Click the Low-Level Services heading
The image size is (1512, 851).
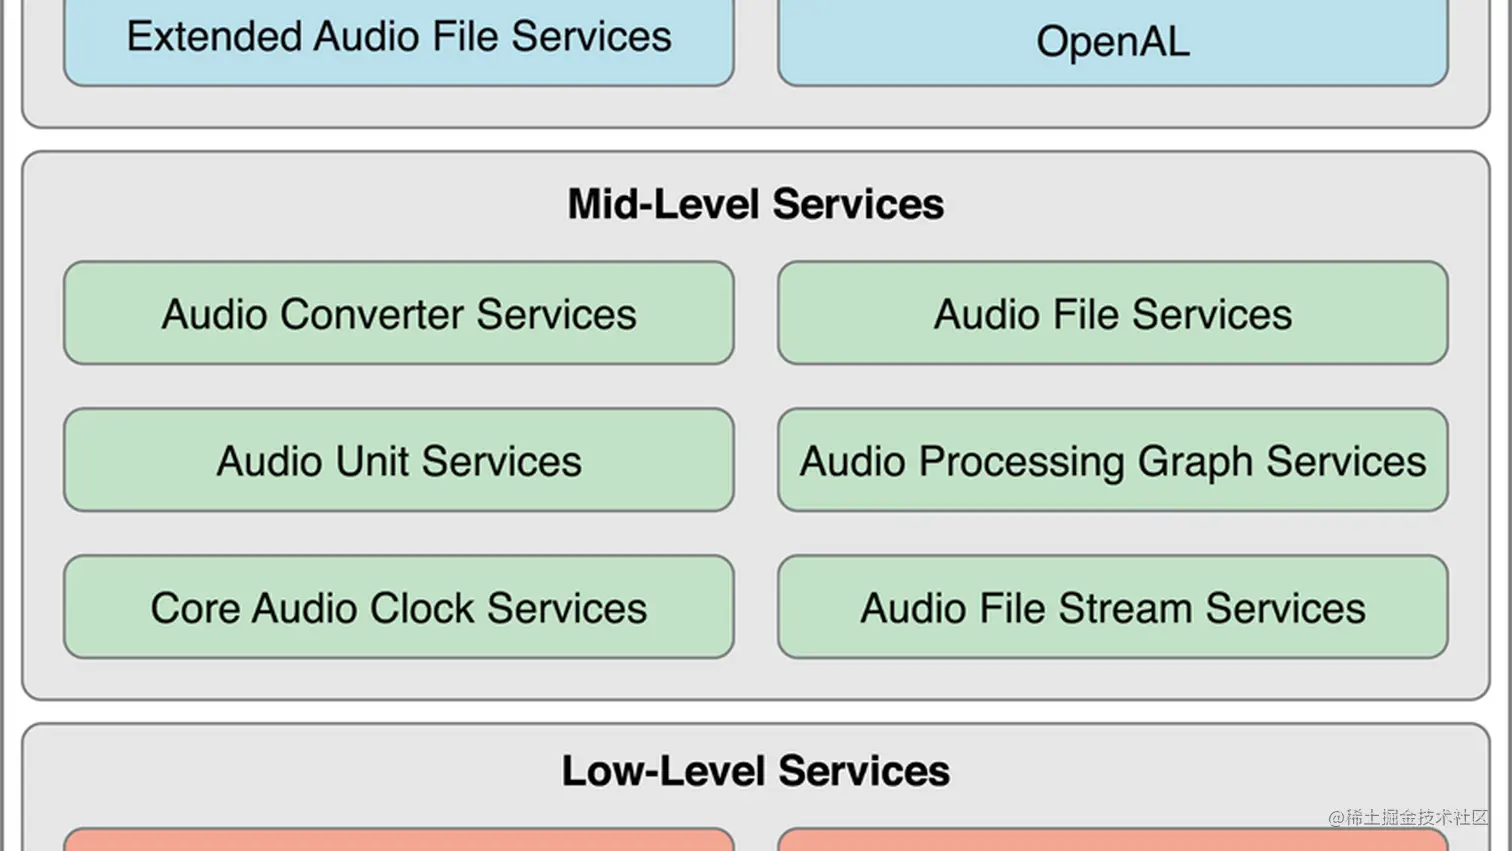click(x=755, y=771)
